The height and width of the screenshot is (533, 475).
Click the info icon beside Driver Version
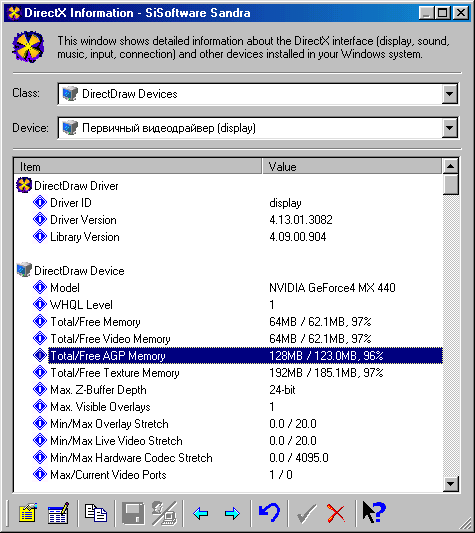40,219
